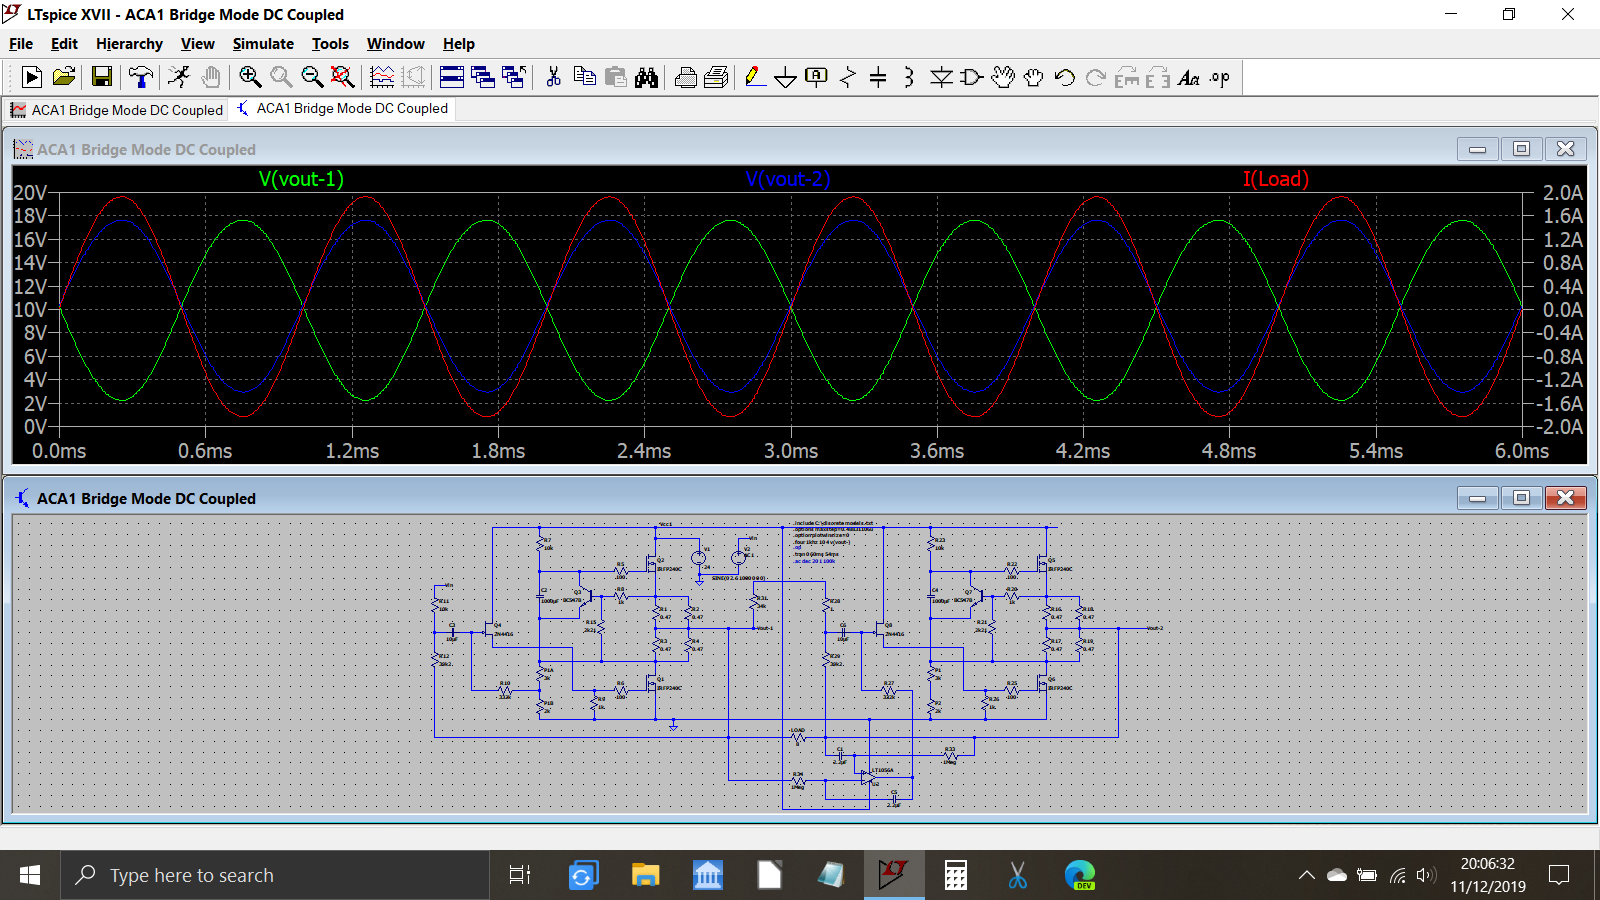Autorange the waveform plot icon

pyautogui.click(x=382, y=77)
